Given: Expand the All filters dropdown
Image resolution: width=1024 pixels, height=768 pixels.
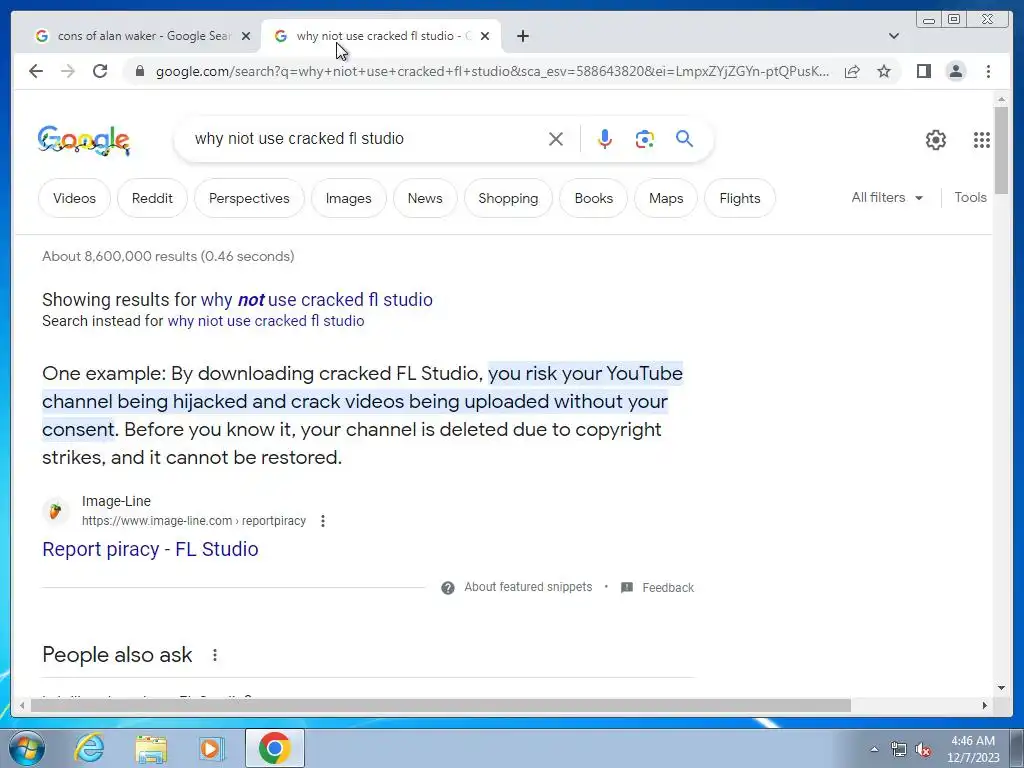Looking at the screenshot, I should point(887,197).
